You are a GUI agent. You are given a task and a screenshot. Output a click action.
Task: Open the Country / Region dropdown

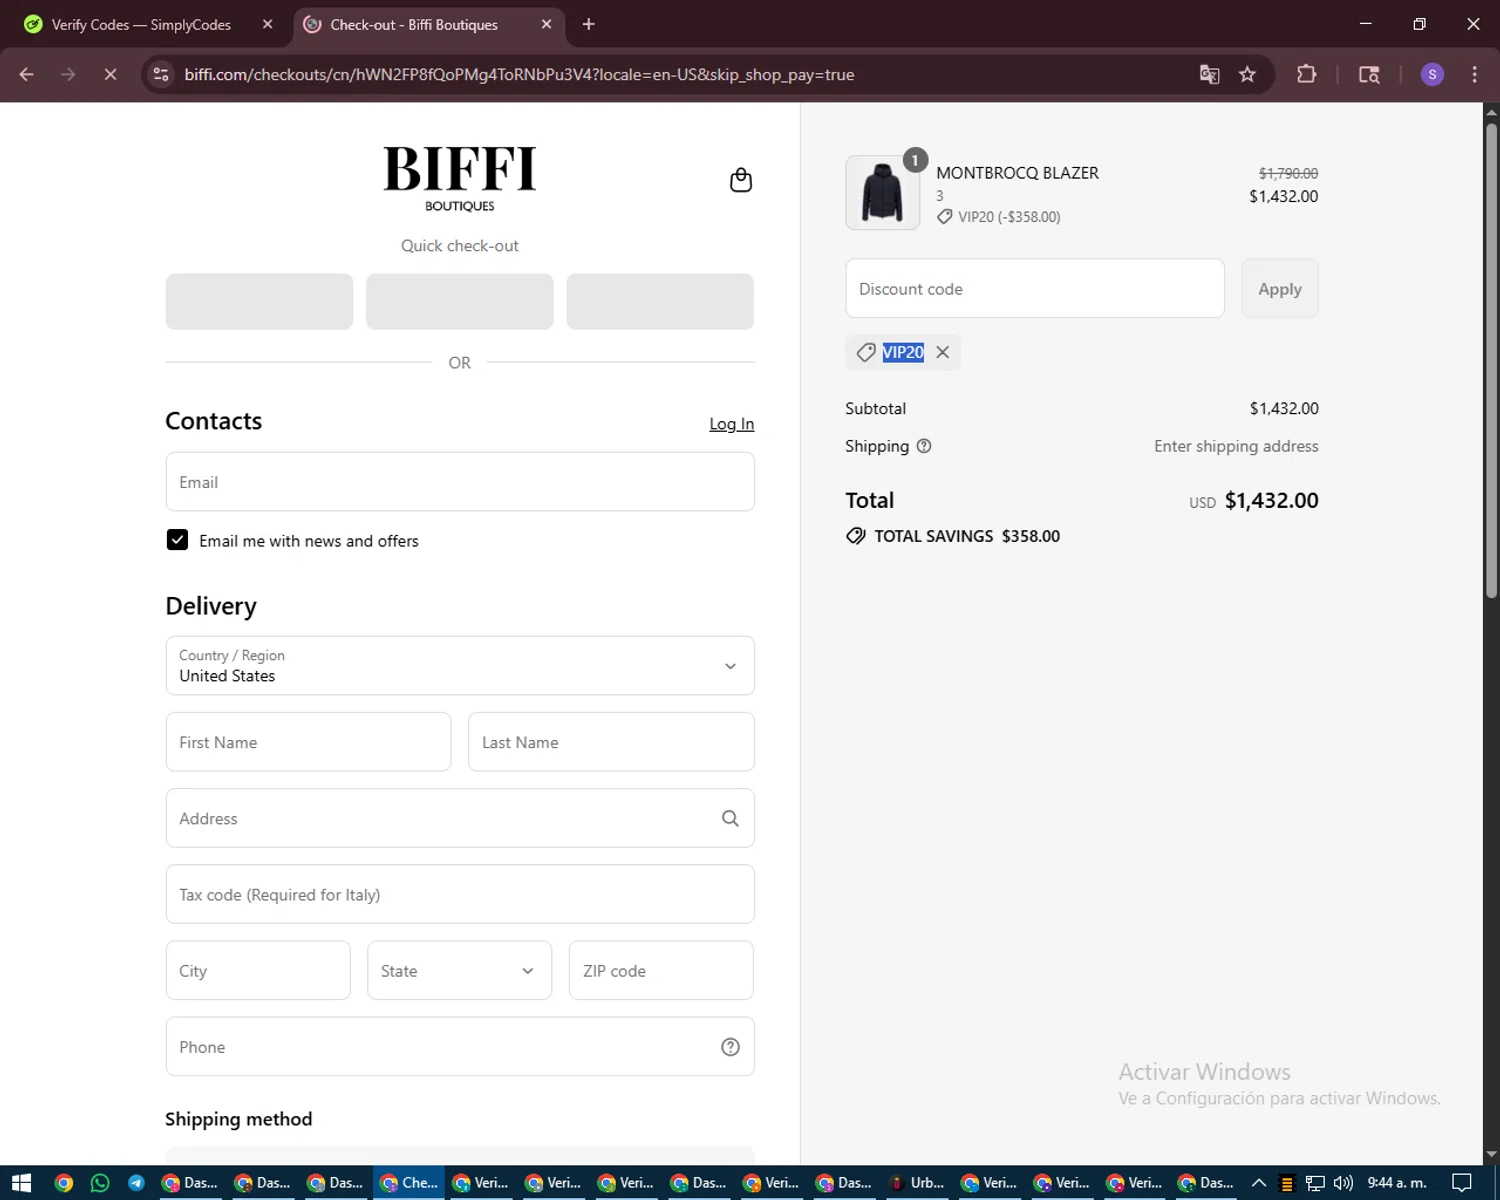tap(460, 666)
